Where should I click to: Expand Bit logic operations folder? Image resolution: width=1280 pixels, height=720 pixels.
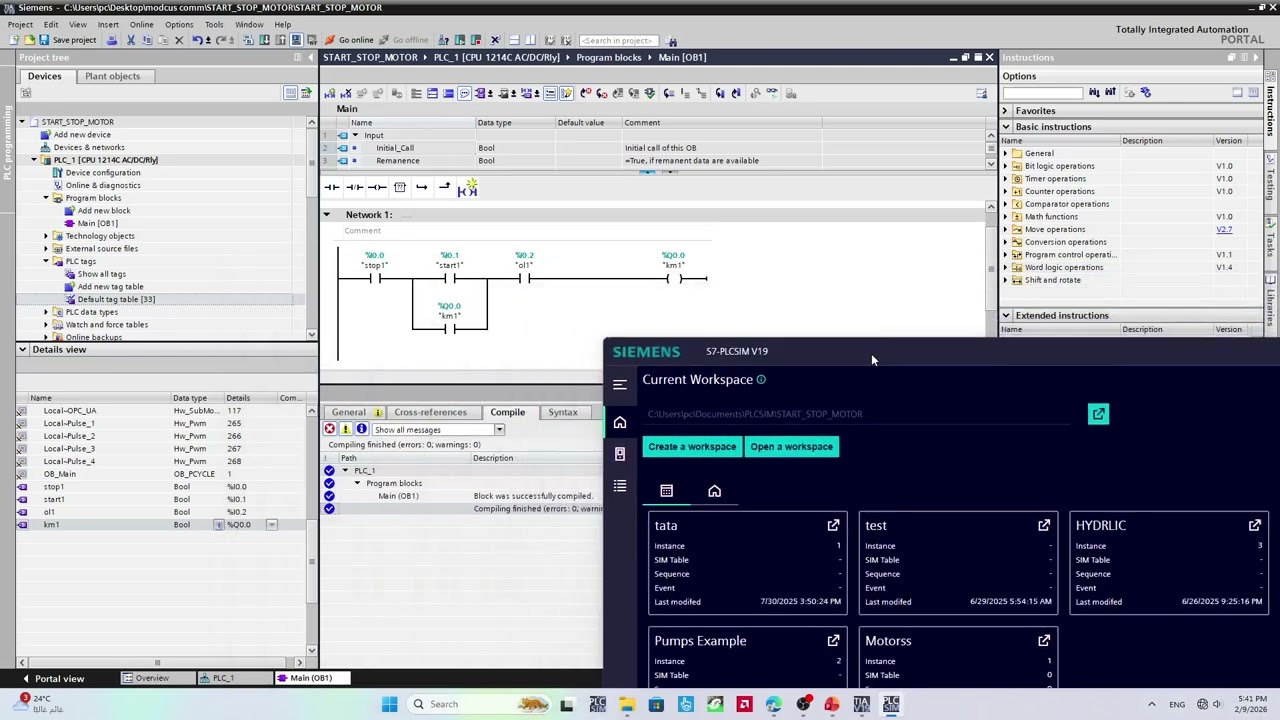[1006, 166]
